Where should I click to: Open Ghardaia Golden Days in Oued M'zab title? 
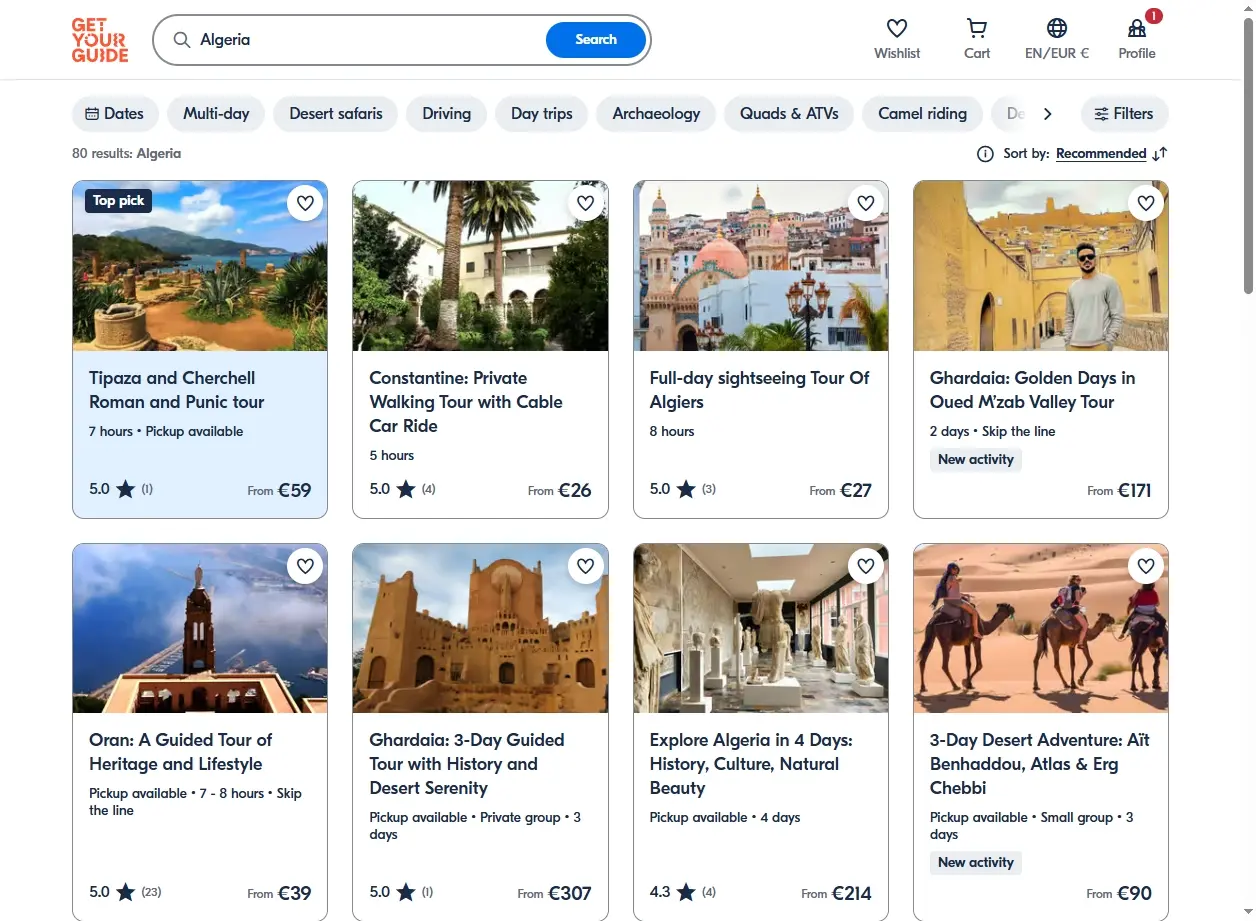(x=1032, y=390)
